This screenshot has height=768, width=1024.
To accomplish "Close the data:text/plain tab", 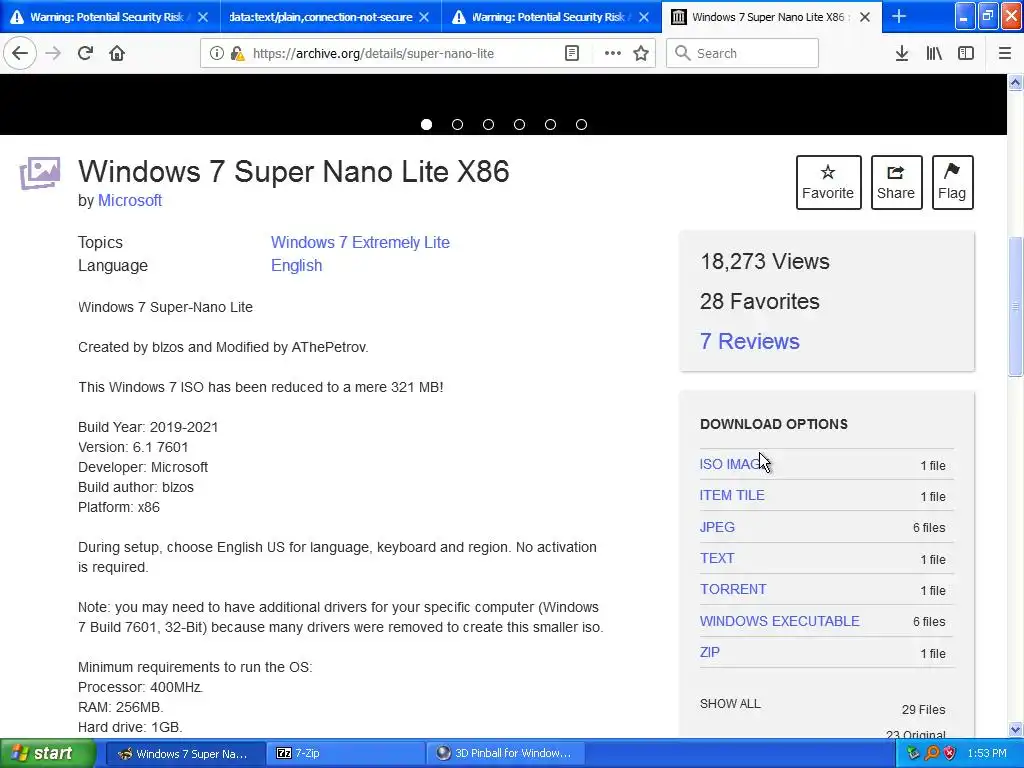I will click(x=424, y=17).
